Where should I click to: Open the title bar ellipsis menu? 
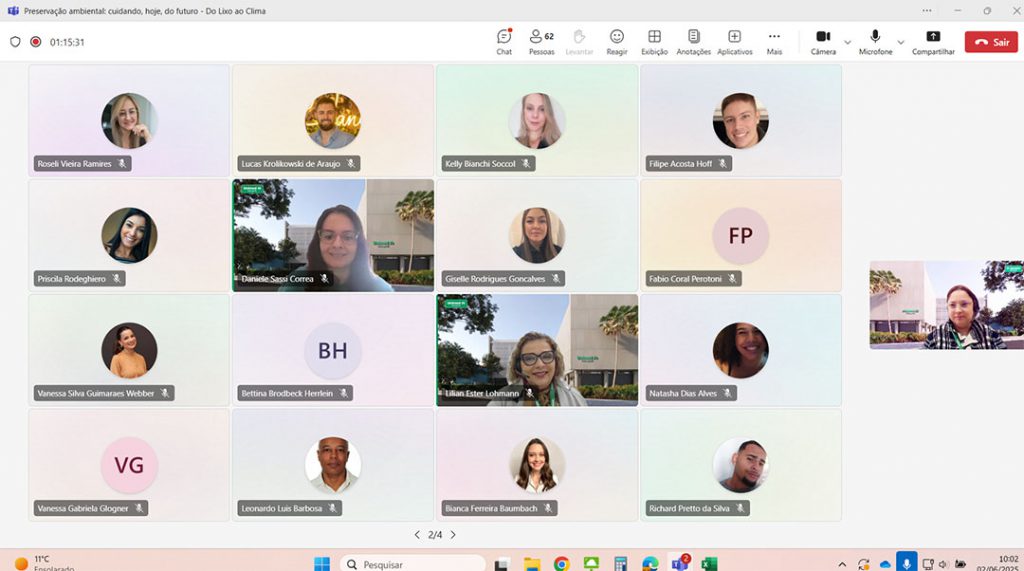[927, 10]
